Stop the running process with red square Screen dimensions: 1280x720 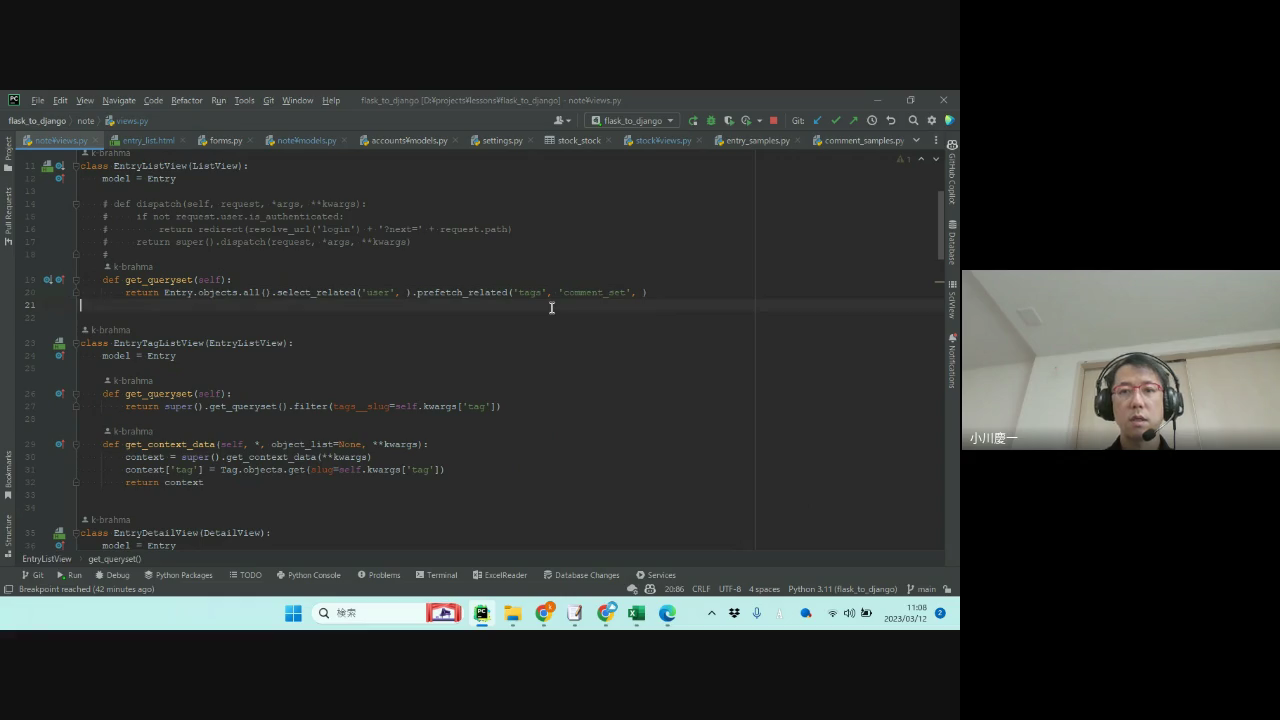(773, 121)
